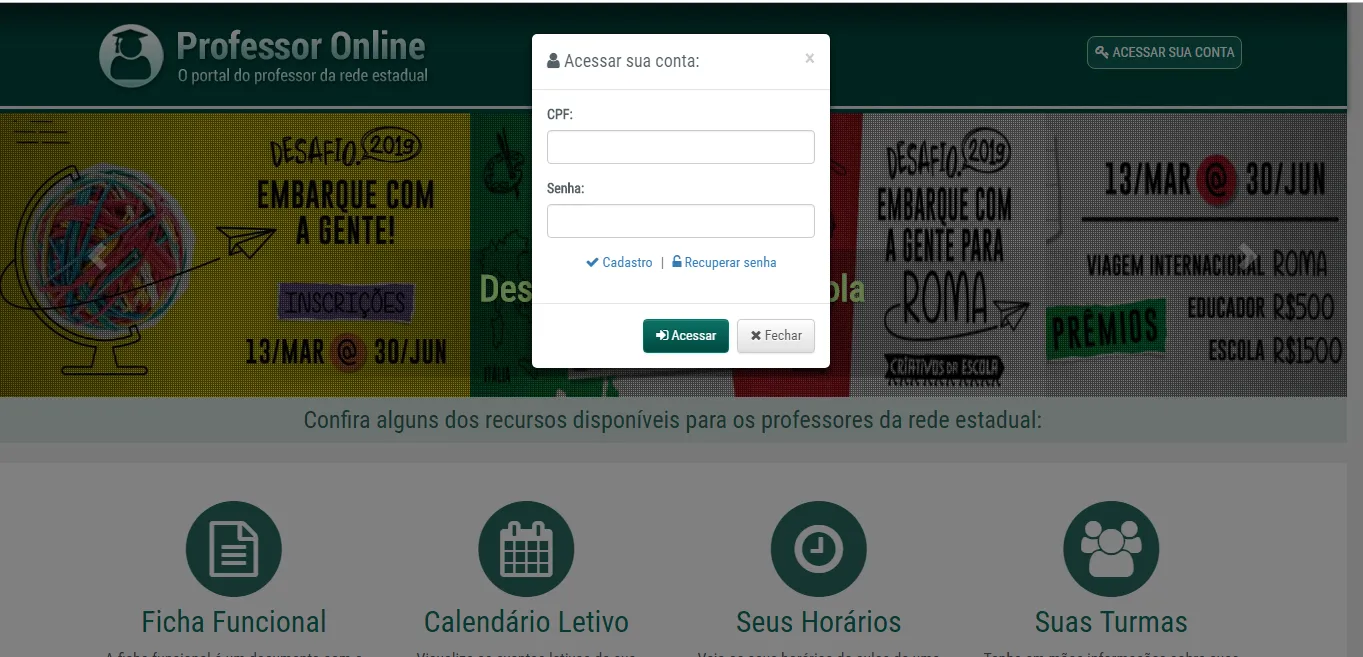Click the Suas Turmas group icon
The image size is (1363, 657).
pos(1111,549)
